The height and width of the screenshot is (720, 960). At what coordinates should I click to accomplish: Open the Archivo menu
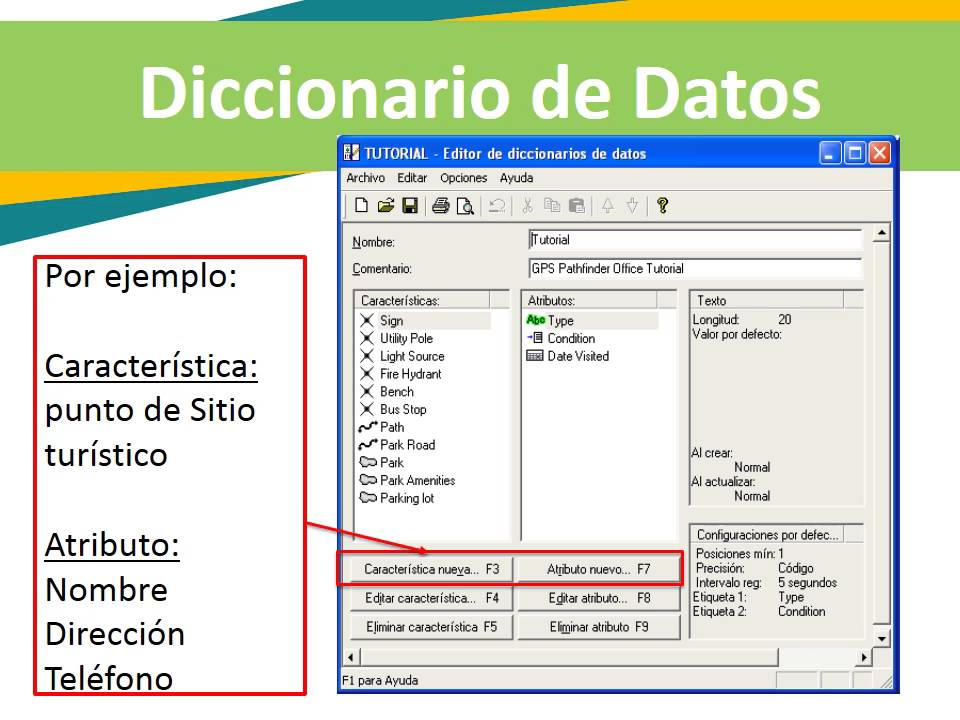(x=366, y=178)
